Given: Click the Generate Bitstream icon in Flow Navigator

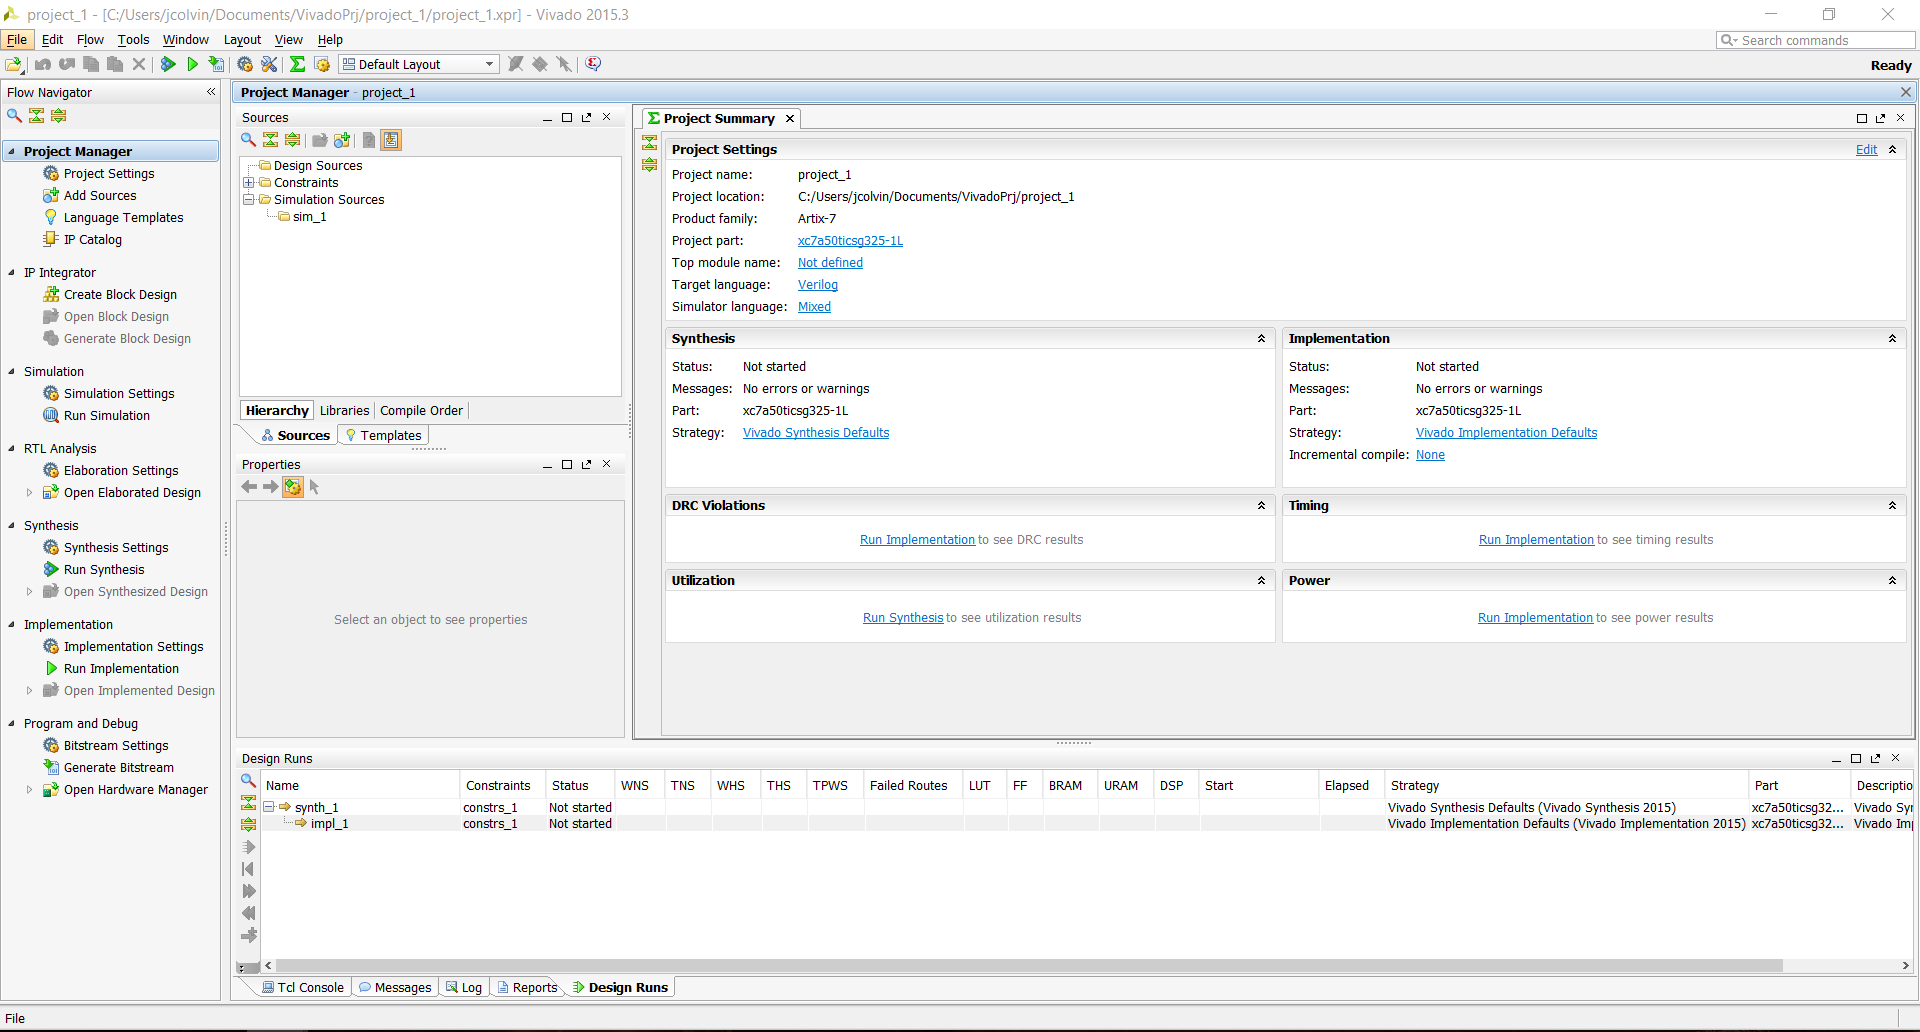Looking at the screenshot, I should point(51,767).
